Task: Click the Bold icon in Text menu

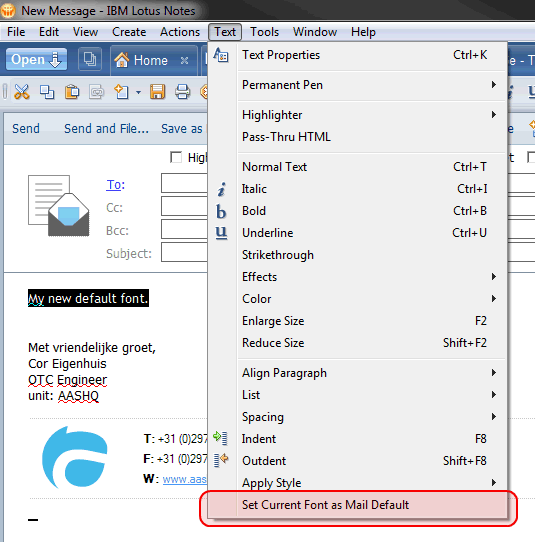Action: pyautogui.click(x=221, y=211)
